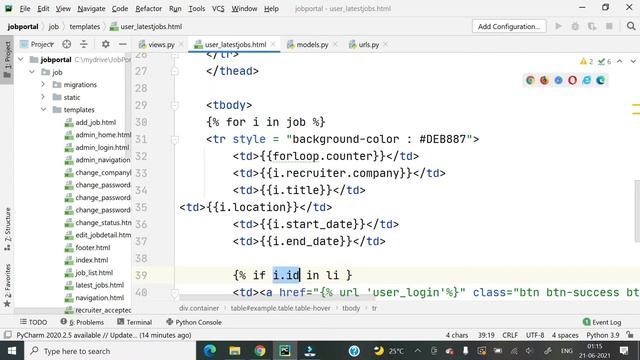Open the Event Log
640x360 pixels.
click(x=602, y=322)
